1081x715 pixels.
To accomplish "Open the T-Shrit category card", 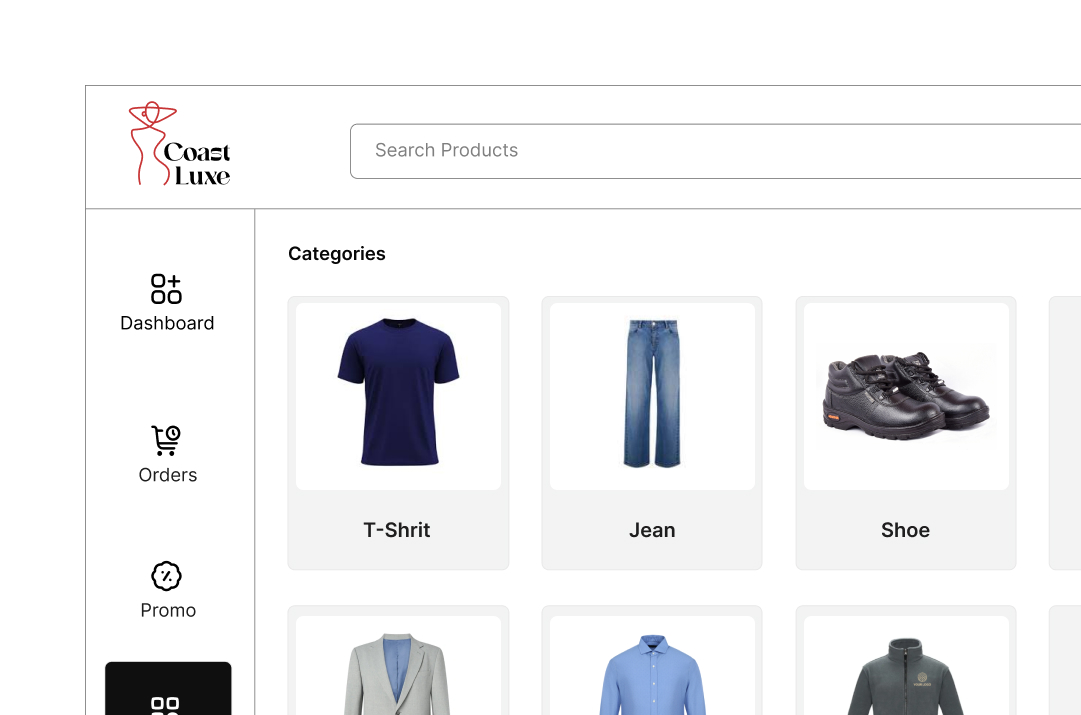I will (x=398, y=433).
